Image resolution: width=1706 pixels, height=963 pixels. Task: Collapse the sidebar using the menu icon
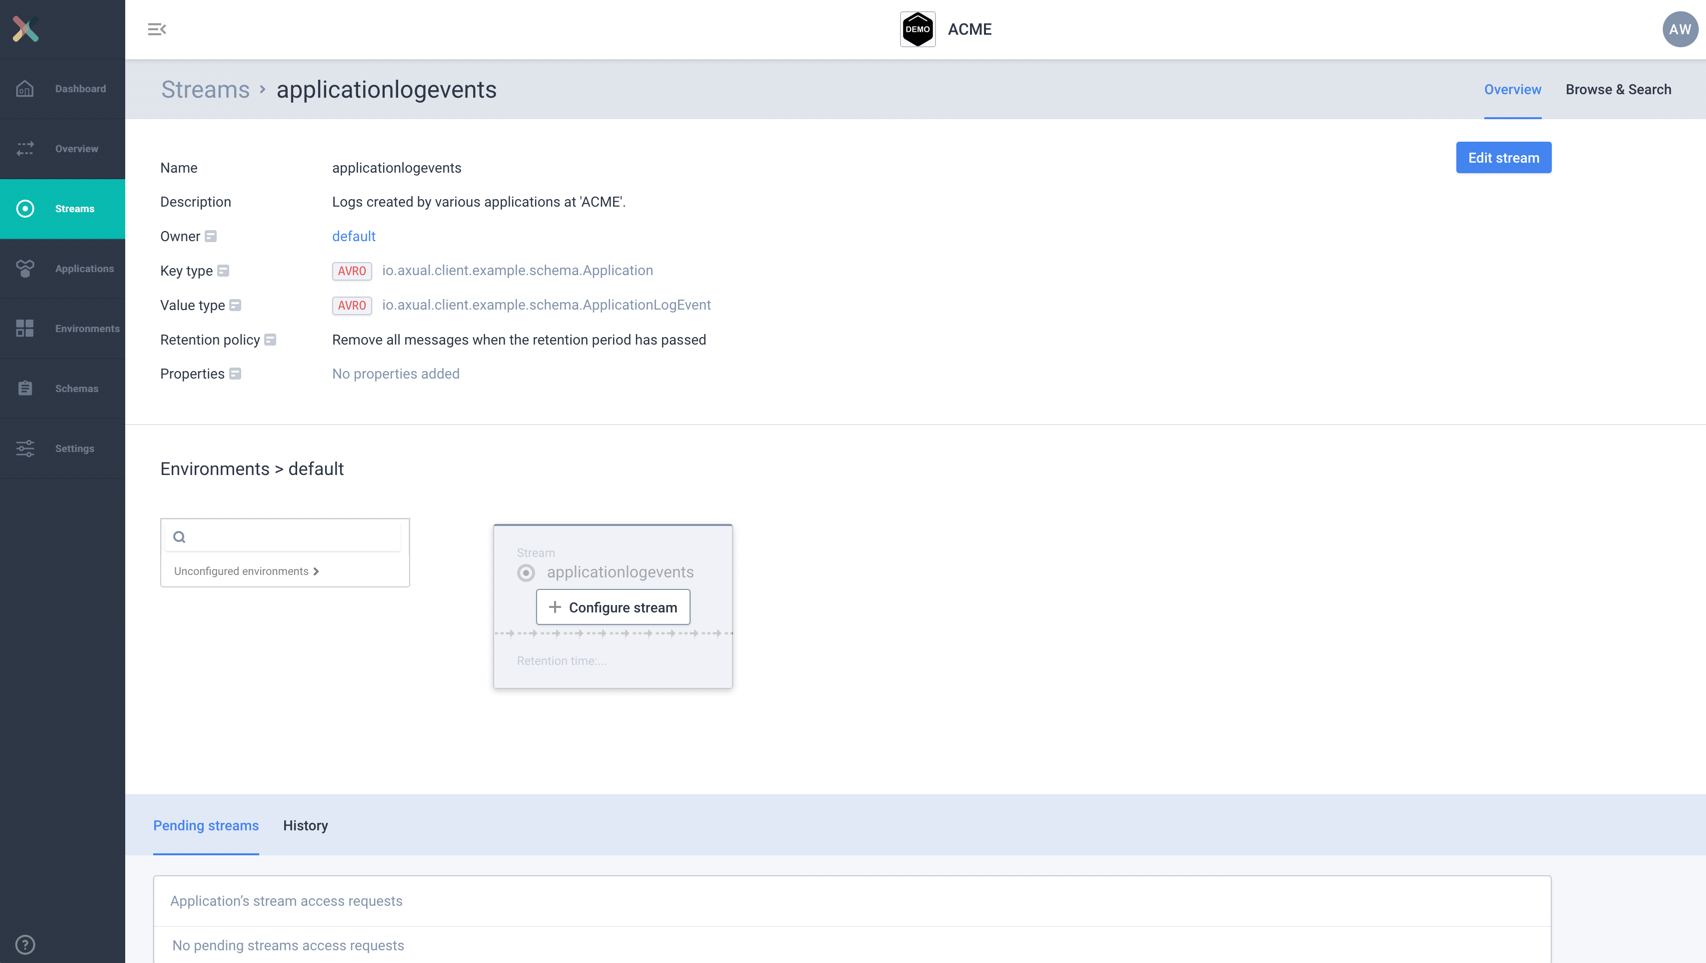[x=157, y=29]
